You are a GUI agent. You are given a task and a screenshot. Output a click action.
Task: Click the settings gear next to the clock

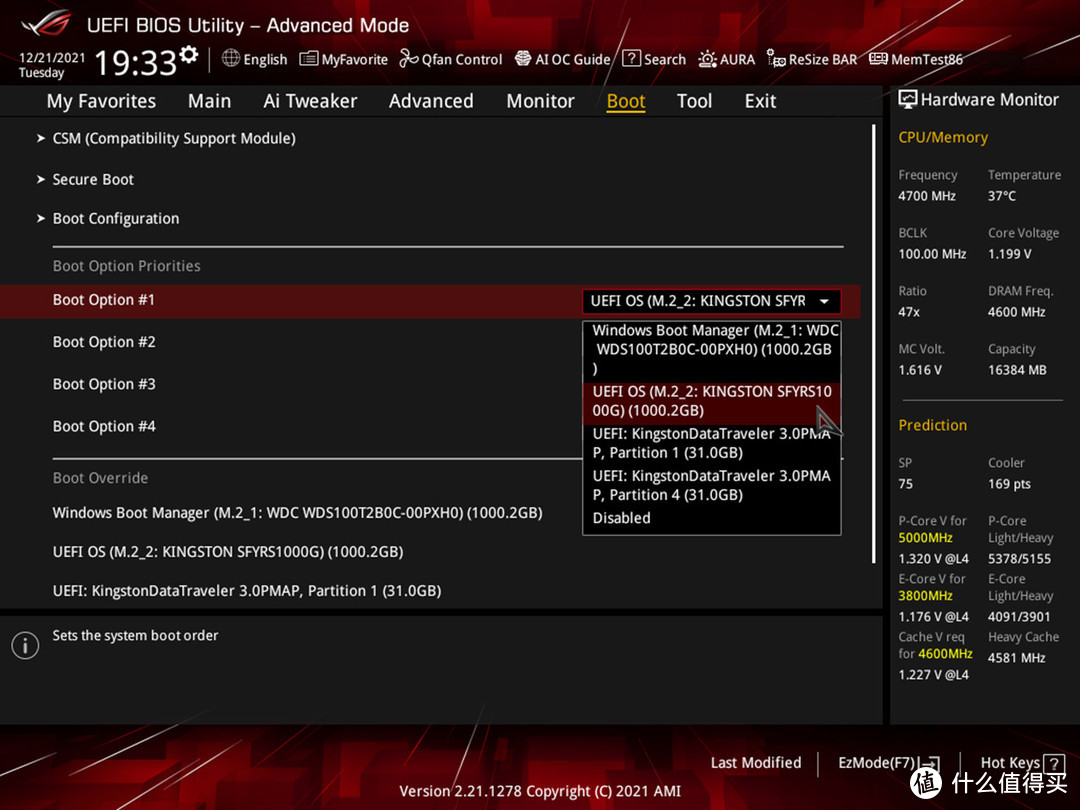(189, 54)
